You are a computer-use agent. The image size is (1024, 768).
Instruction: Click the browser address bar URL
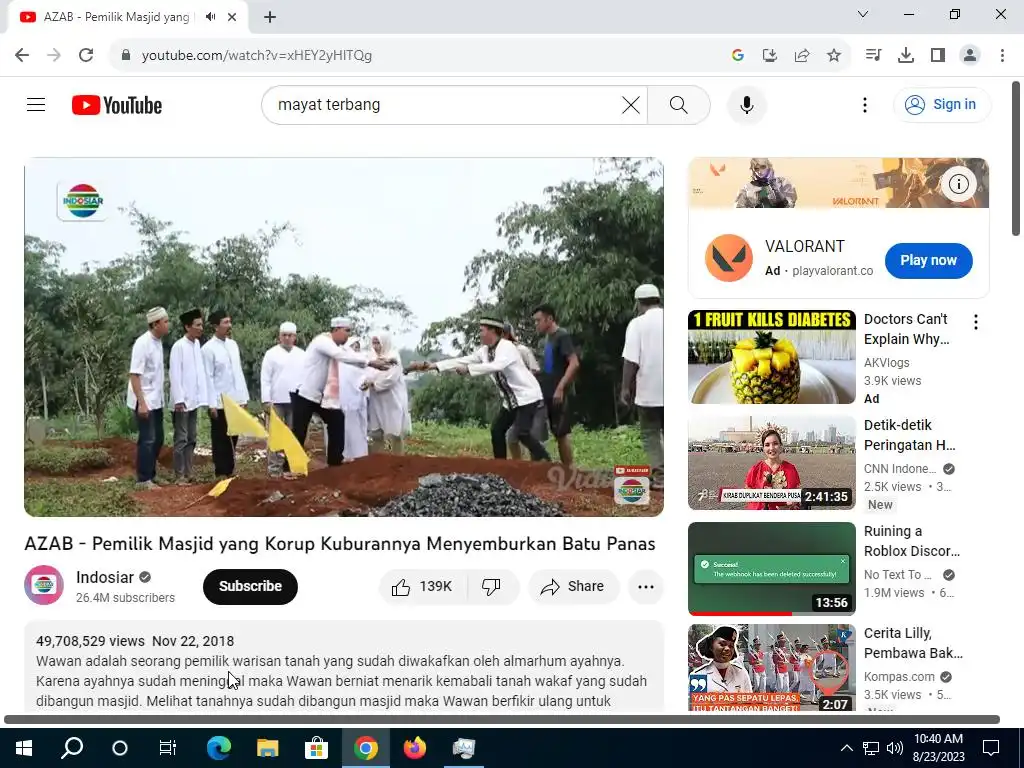[257, 56]
